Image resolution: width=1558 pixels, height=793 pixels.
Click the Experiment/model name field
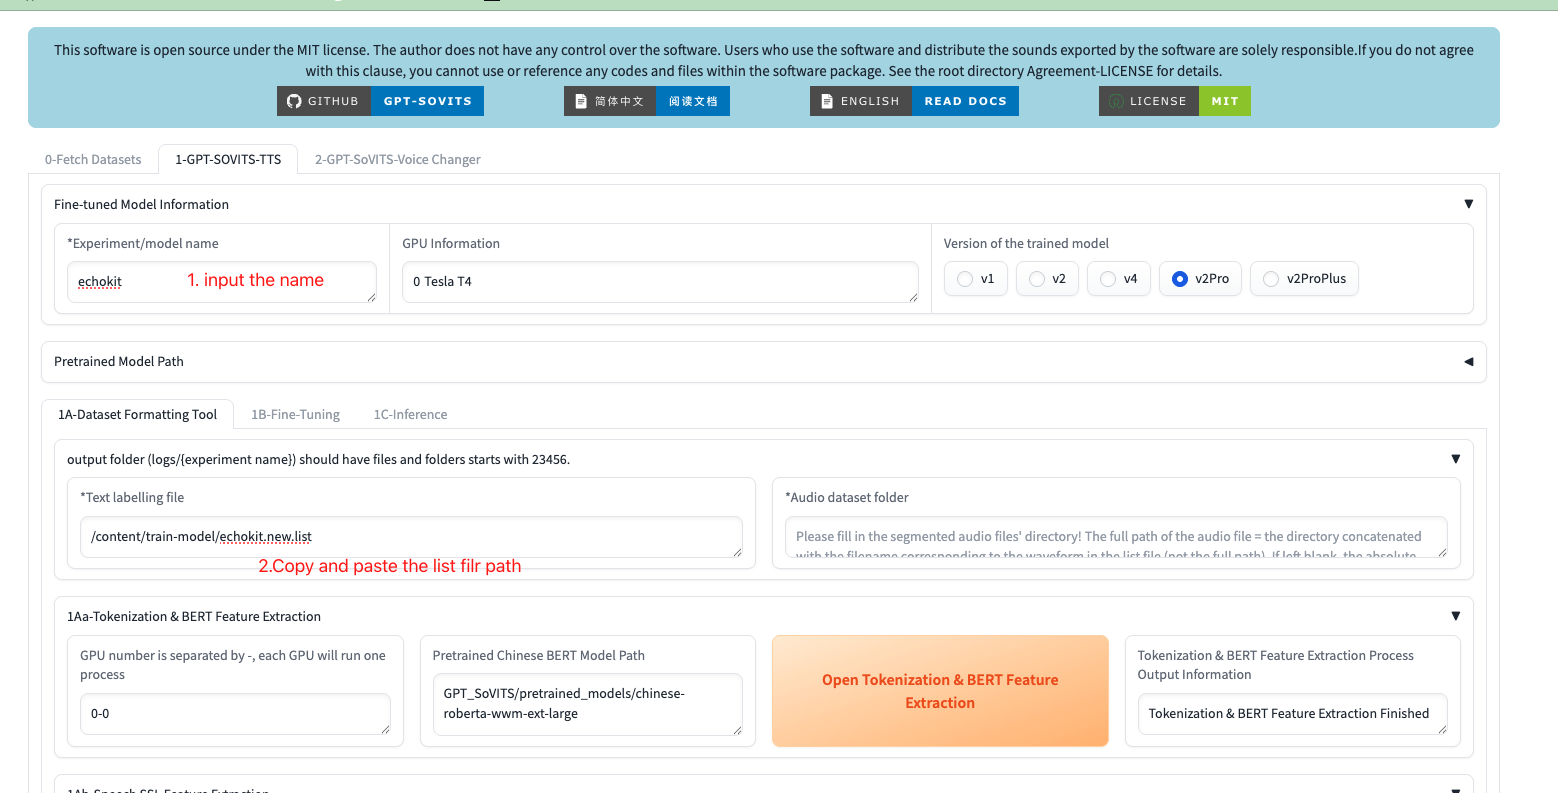click(222, 282)
